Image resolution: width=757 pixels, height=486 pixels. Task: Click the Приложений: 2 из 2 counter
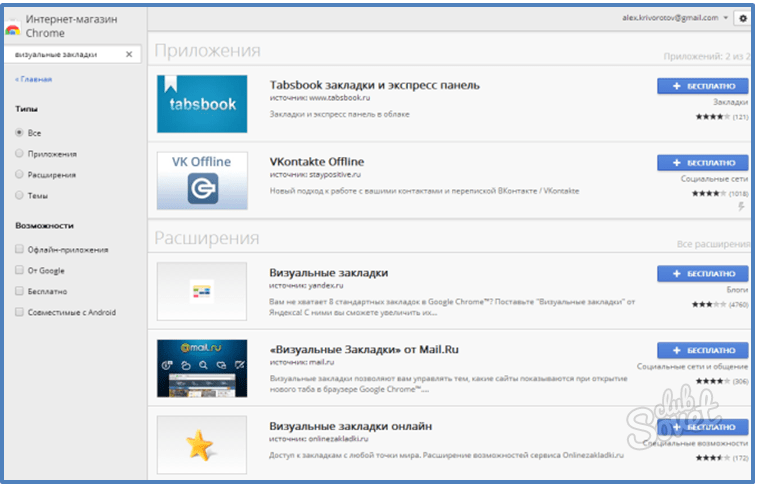706,56
